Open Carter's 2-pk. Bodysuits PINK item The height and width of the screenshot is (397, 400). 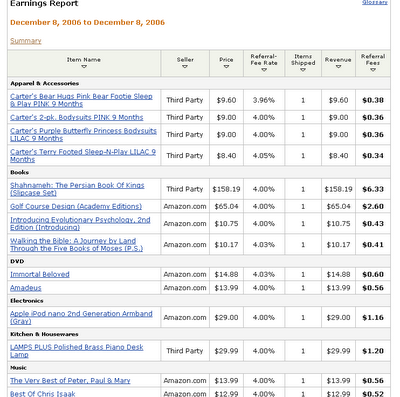tap(76, 117)
